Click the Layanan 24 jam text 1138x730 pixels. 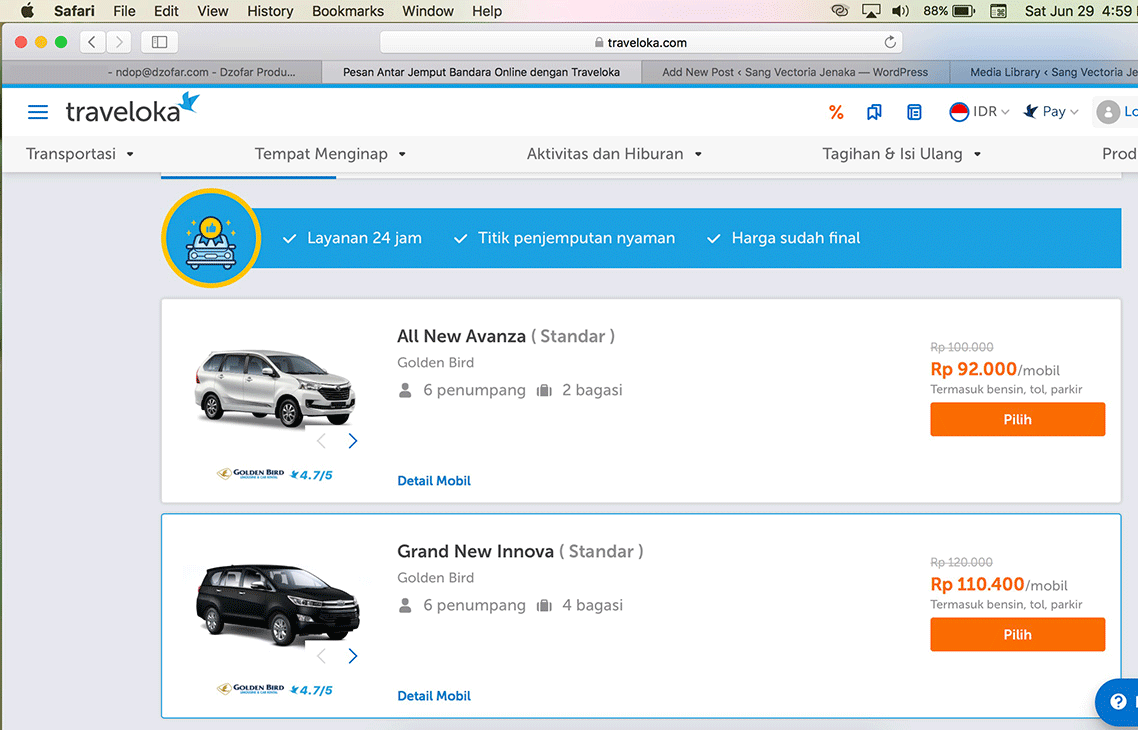[x=364, y=238]
